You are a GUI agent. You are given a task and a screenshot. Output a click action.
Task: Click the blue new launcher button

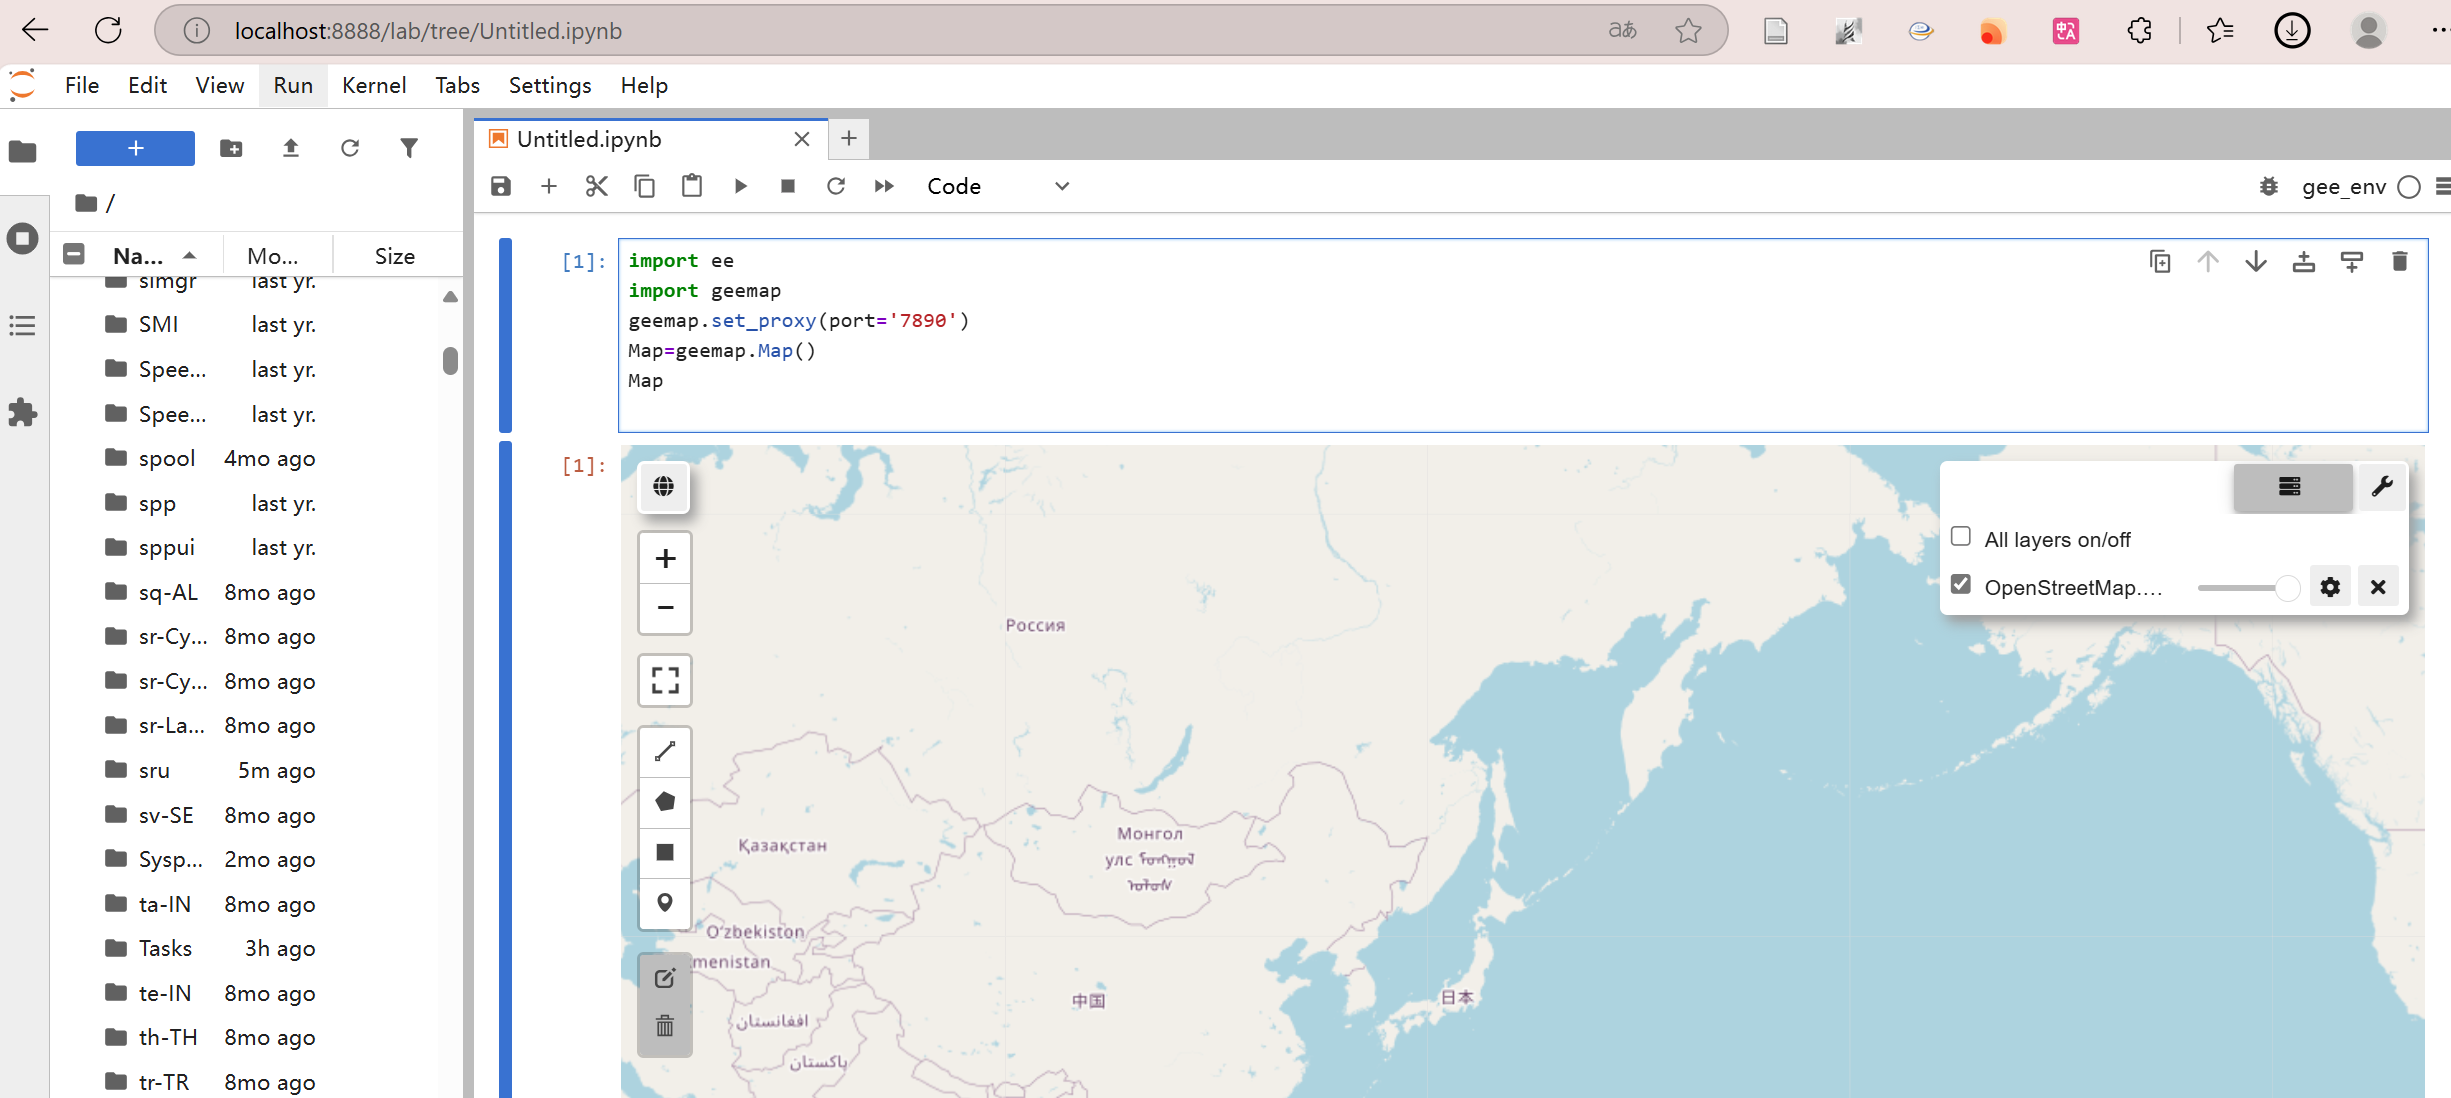tap(134, 148)
